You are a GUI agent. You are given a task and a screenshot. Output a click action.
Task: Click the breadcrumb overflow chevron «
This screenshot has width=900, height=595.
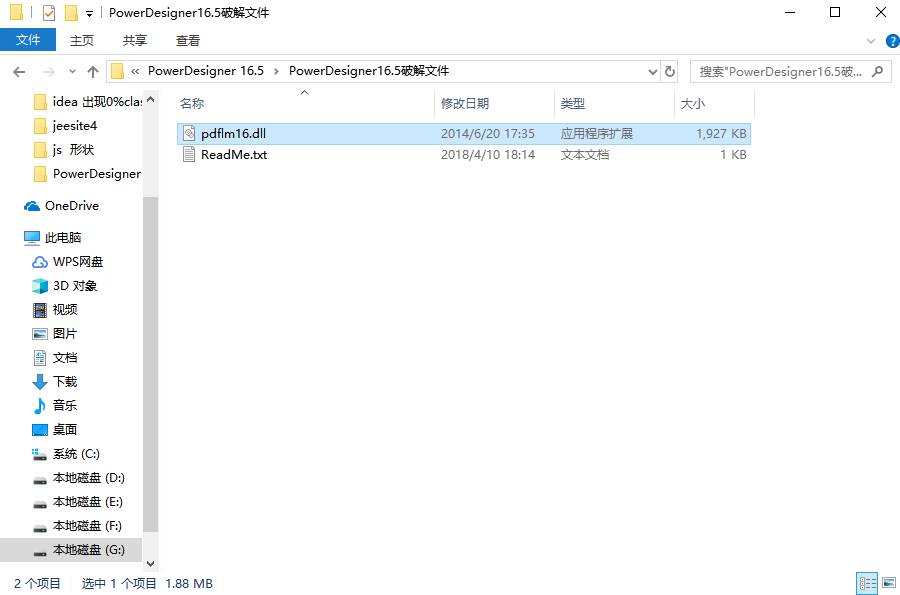click(135, 72)
